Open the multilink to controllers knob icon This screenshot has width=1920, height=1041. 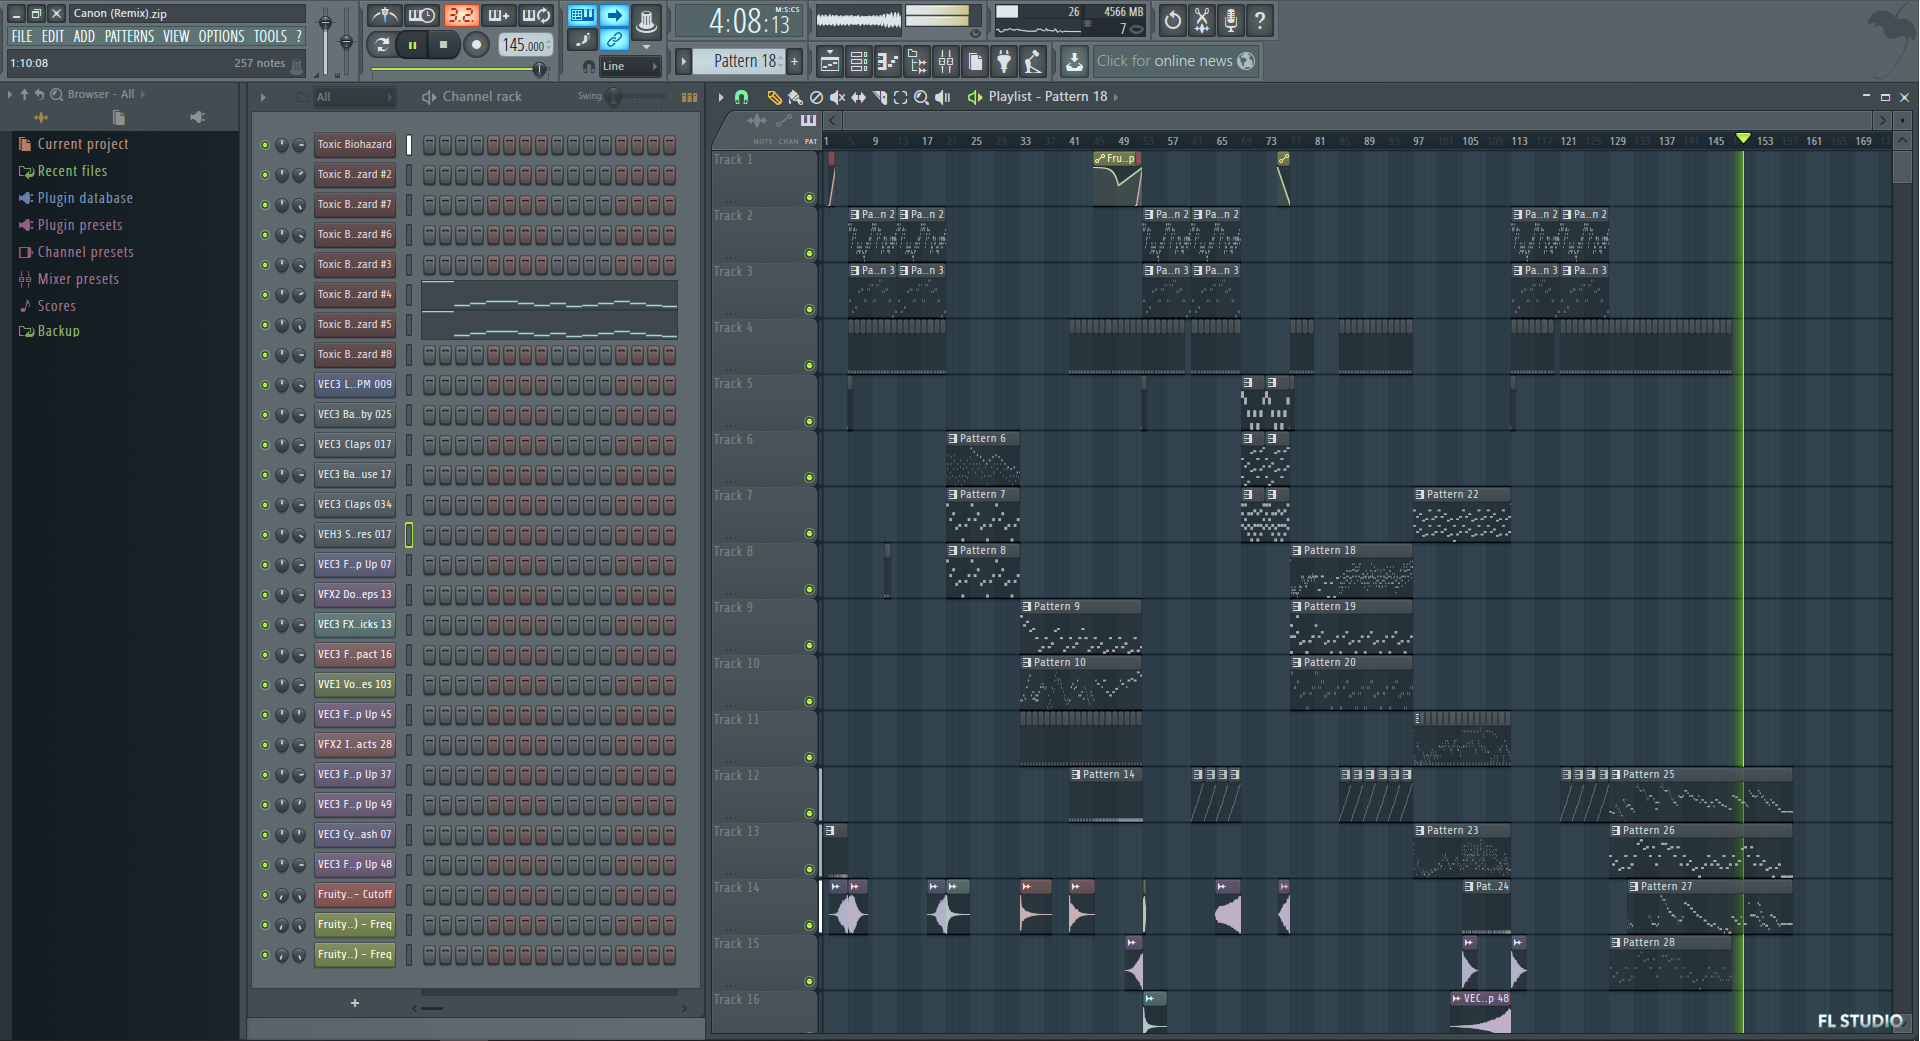[646, 20]
